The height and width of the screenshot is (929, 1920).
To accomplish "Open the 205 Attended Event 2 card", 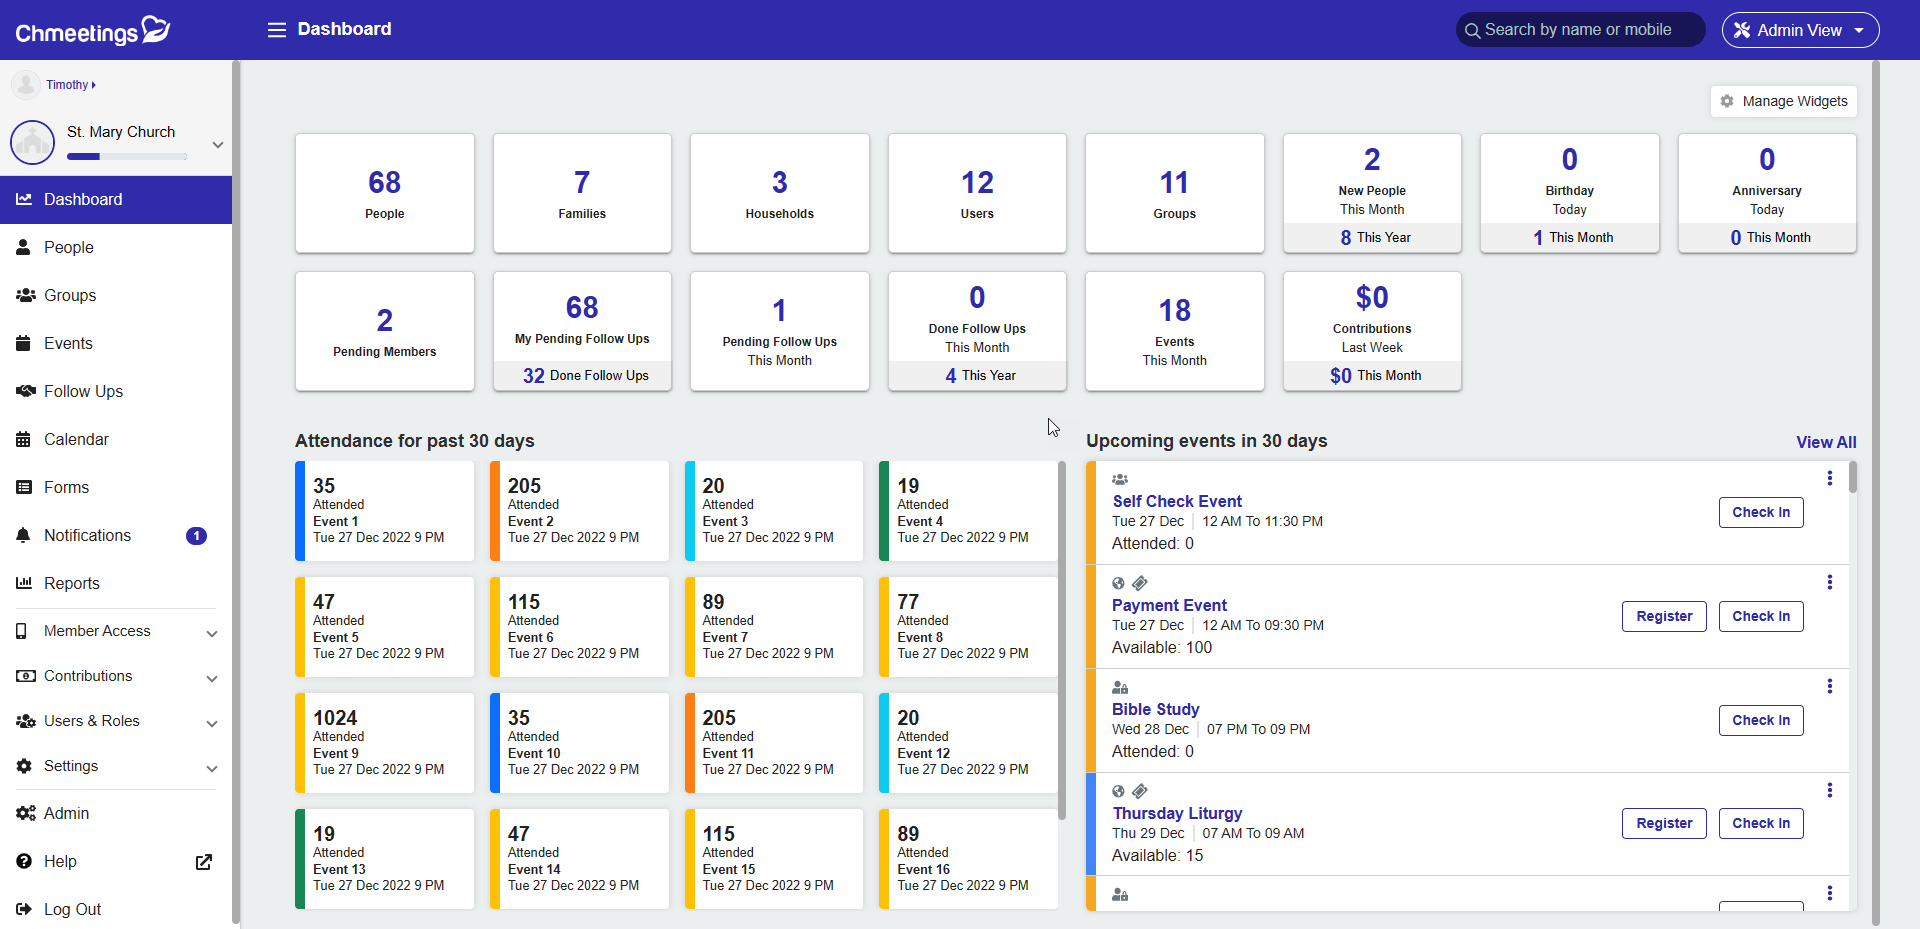I will point(579,511).
